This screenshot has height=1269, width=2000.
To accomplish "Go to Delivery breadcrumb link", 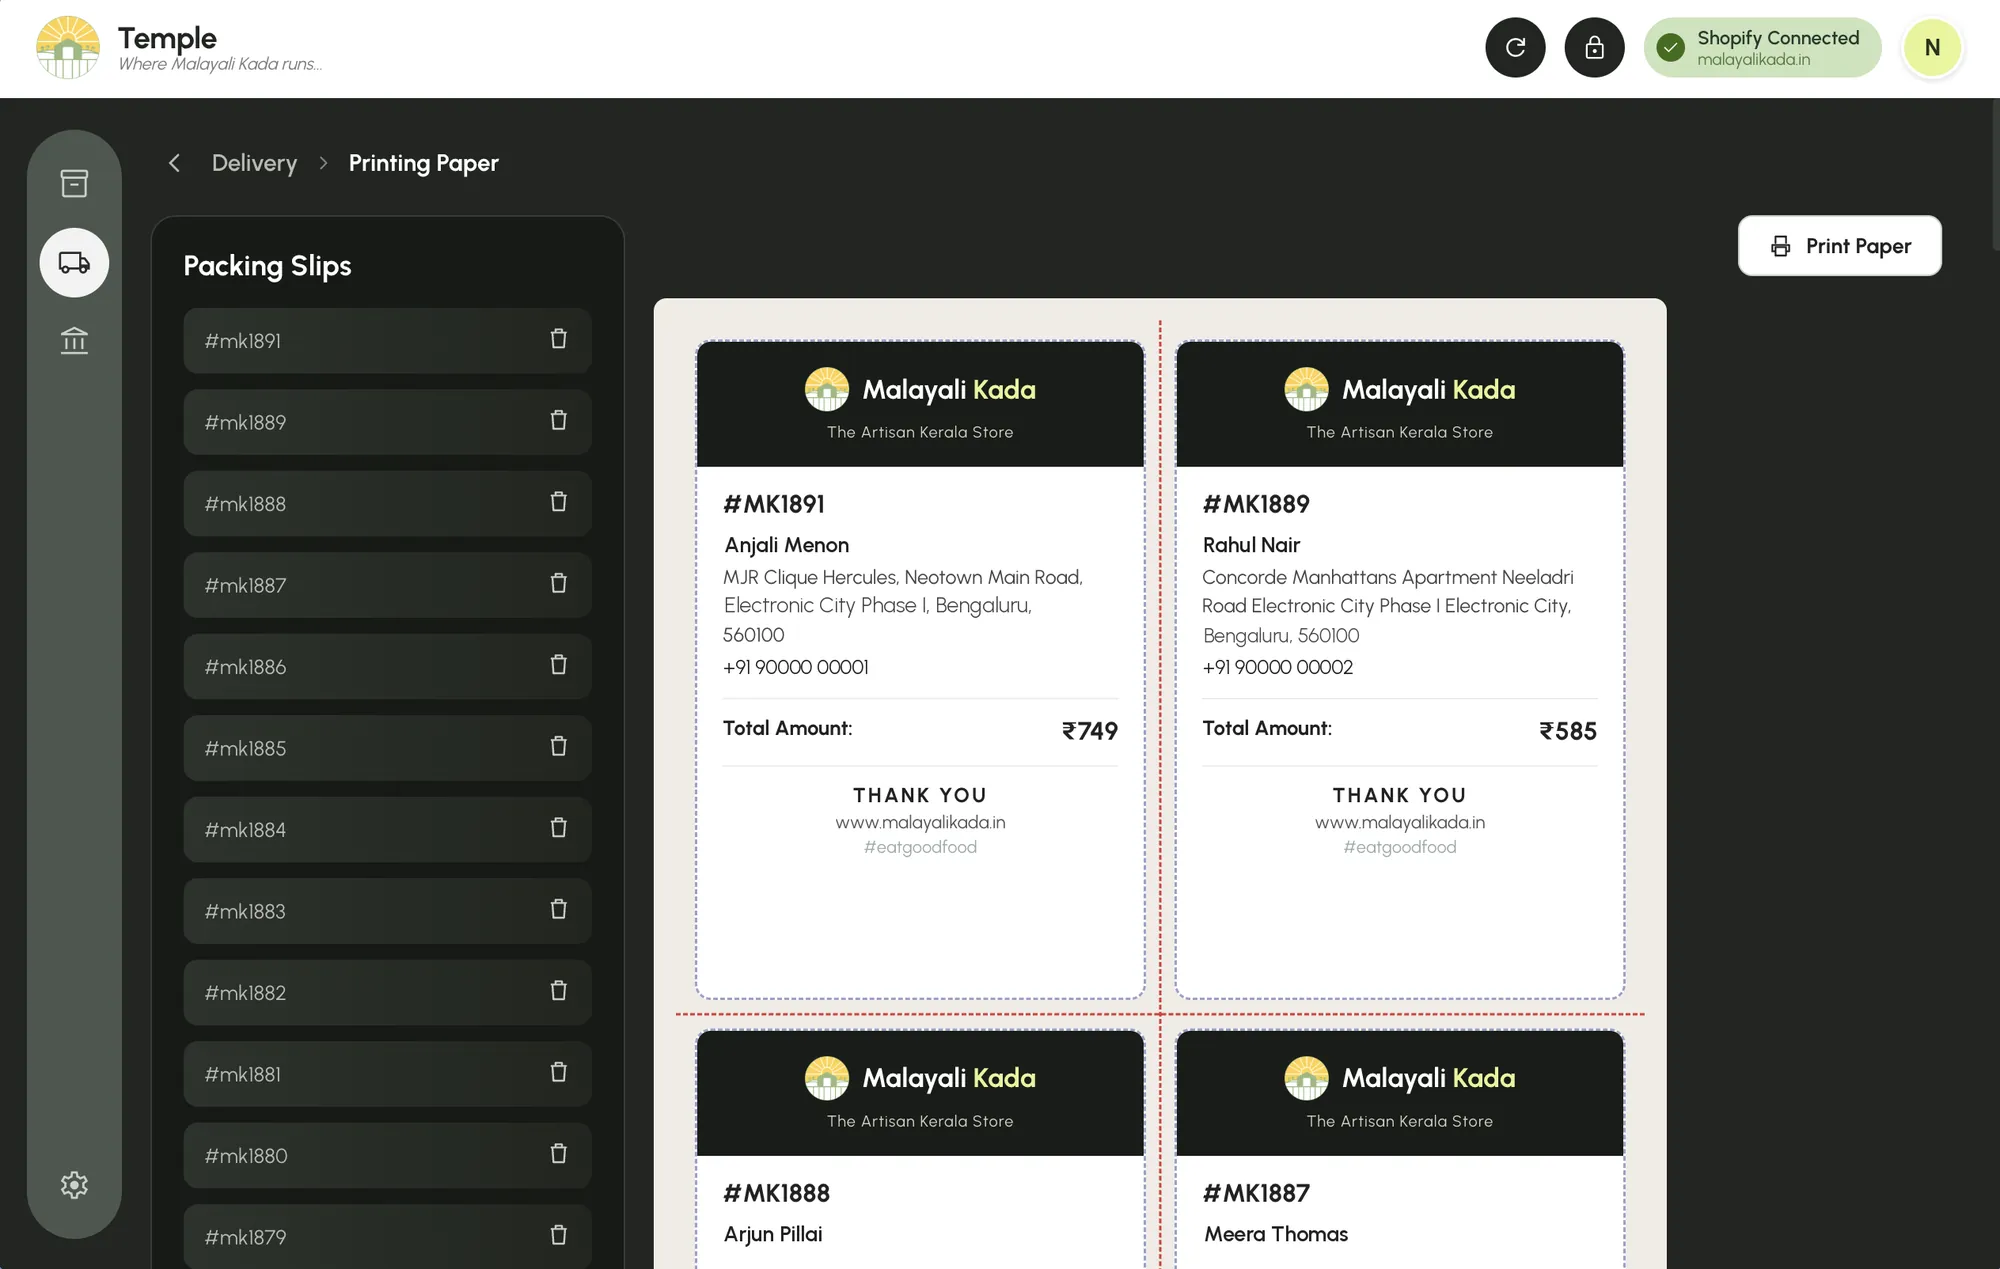I will (x=254, y=163).
